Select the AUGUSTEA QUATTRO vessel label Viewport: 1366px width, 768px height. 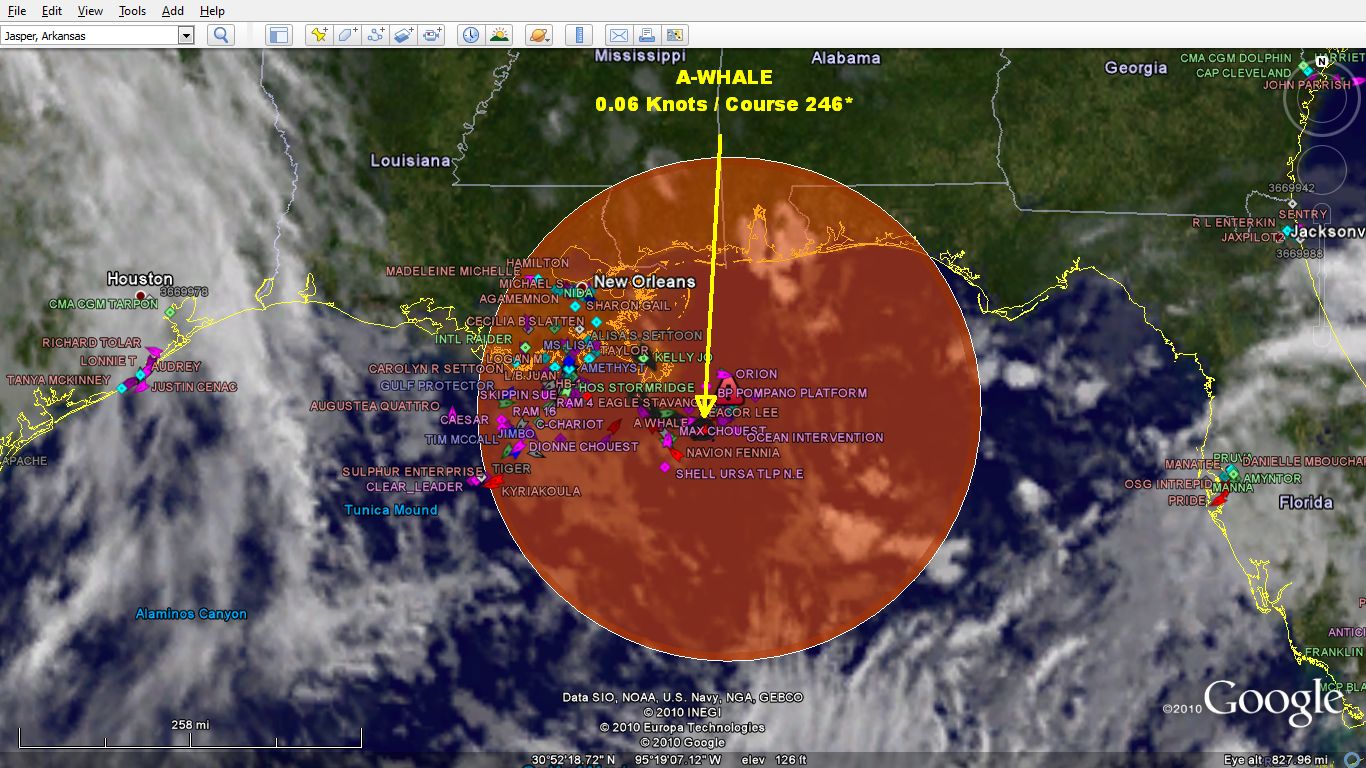click(x=375, y=406)
